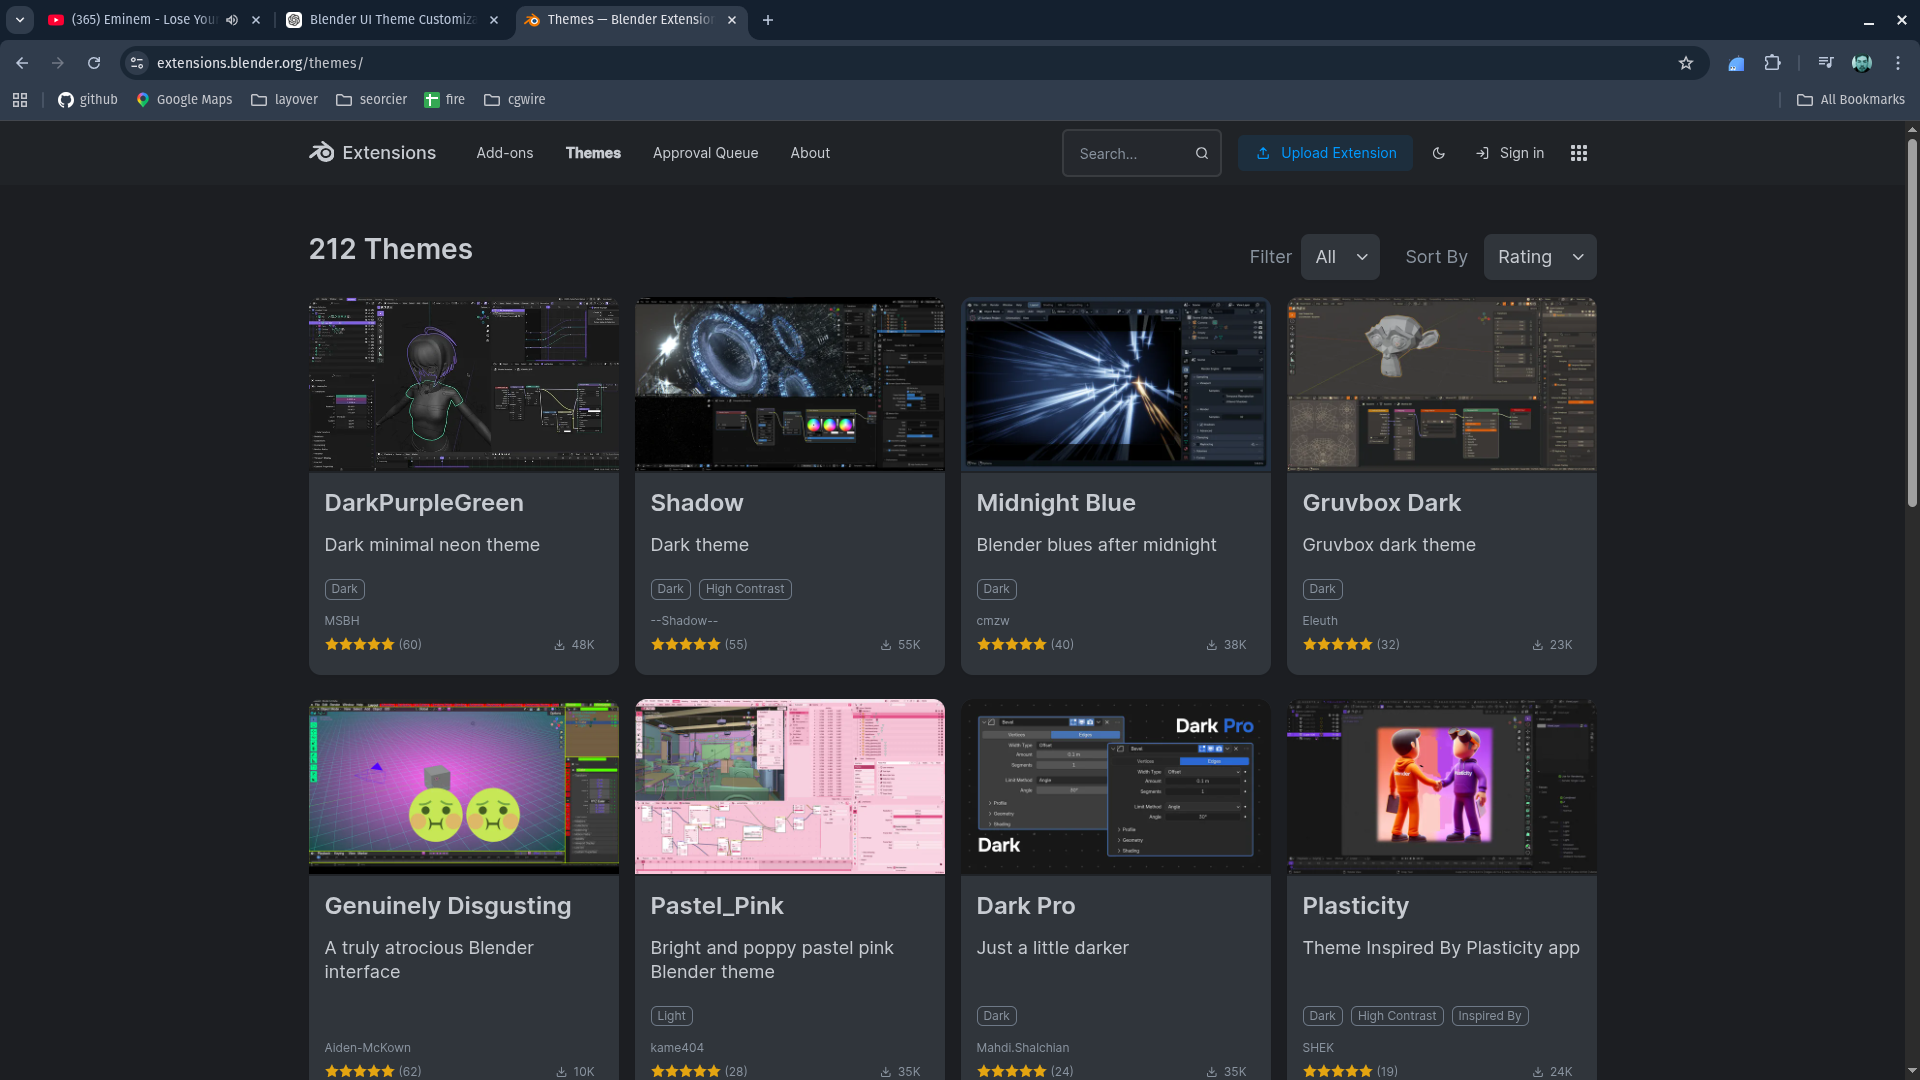Open the Filter All dropdown

pyautogui.click(x=1340, y=257)
